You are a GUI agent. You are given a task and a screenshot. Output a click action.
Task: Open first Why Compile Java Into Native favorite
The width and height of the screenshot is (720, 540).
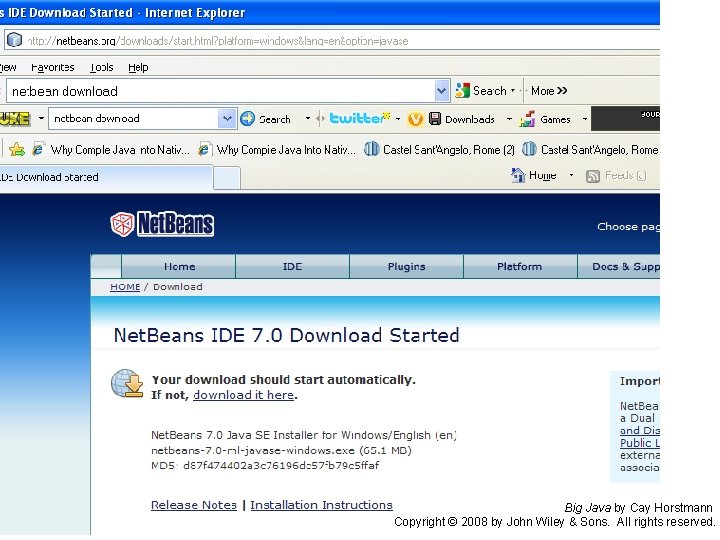tap(111, 150)
